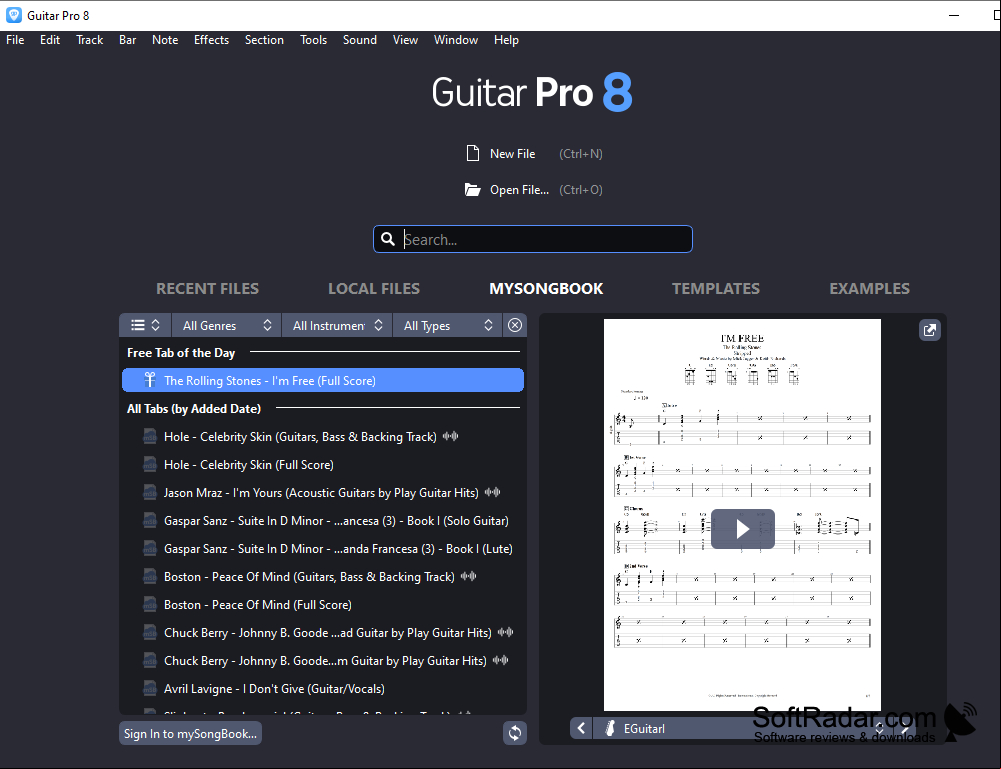The width and height of the screenshot is (1001, 769).
Task: Select Jason Mraz - I'm Yours tab
Action: [x=322, y=493]
